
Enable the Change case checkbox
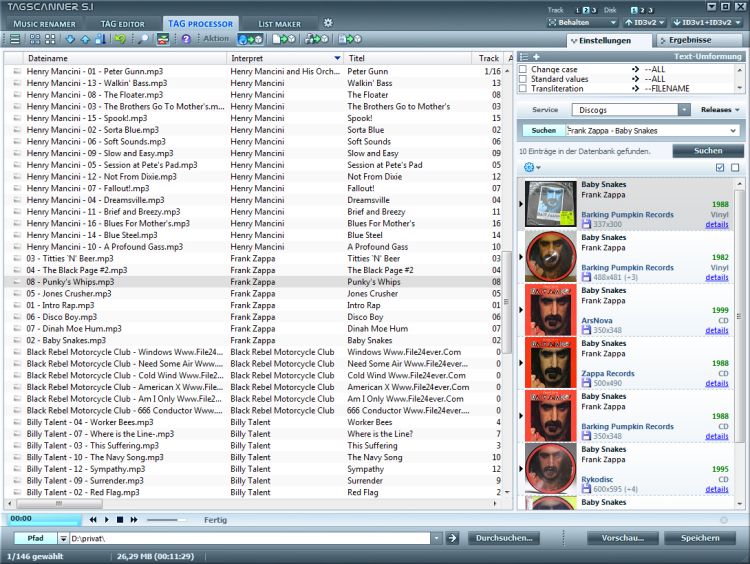pos(523,68)
